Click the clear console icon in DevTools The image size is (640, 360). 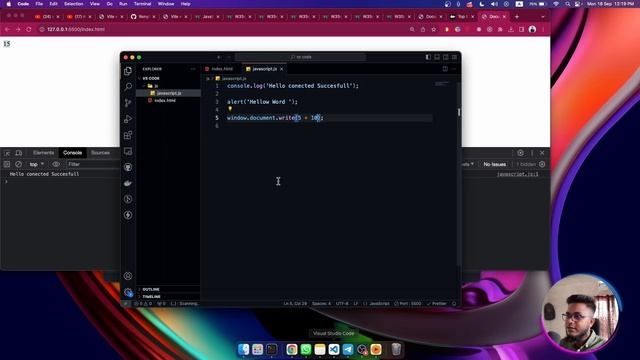[x=18, y=164]
